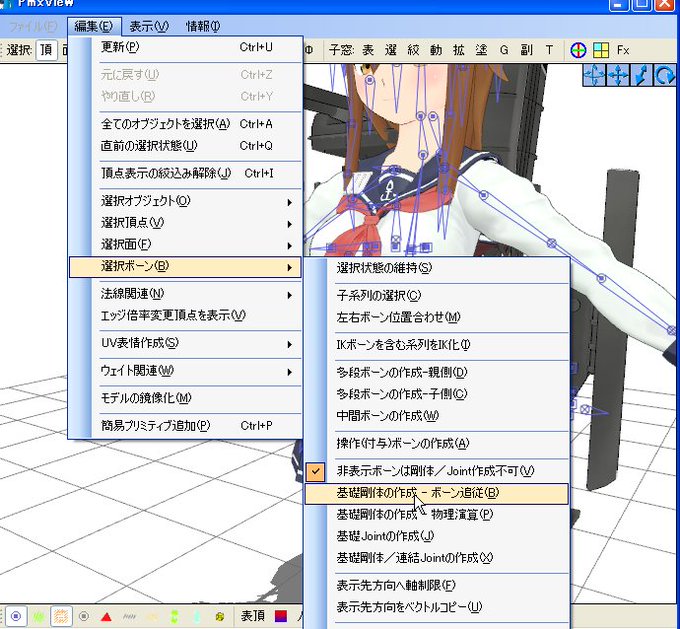This screenshot has width=680, height=629.
Task: Select the 3D rotate gizmo icon
Action: click(594, 75)
